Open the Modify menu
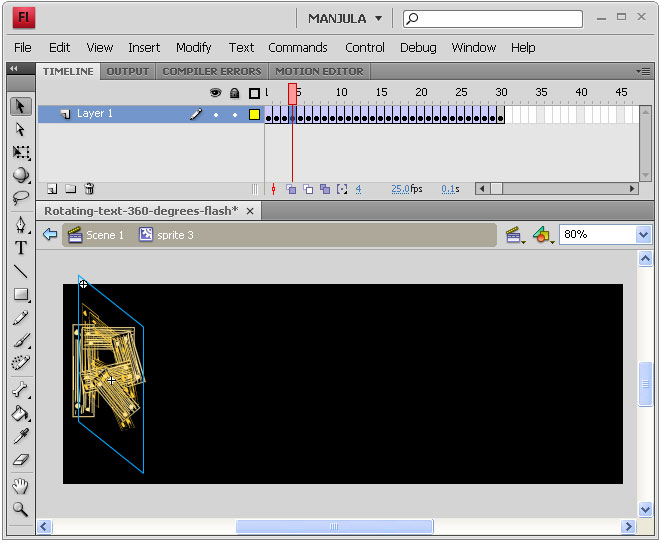 pos(193,48)
